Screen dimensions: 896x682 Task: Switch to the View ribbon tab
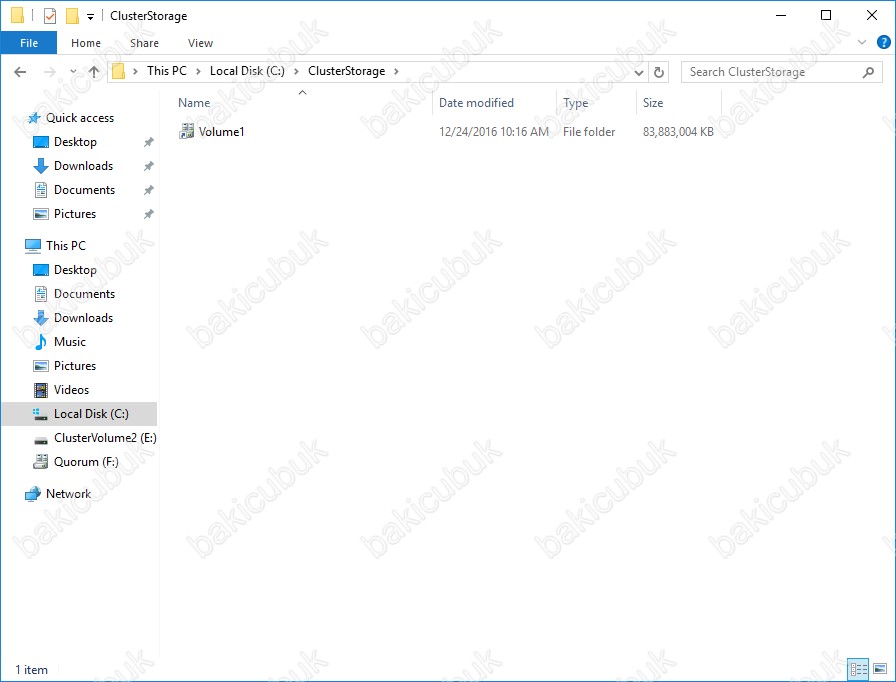(x=200, y=43)
